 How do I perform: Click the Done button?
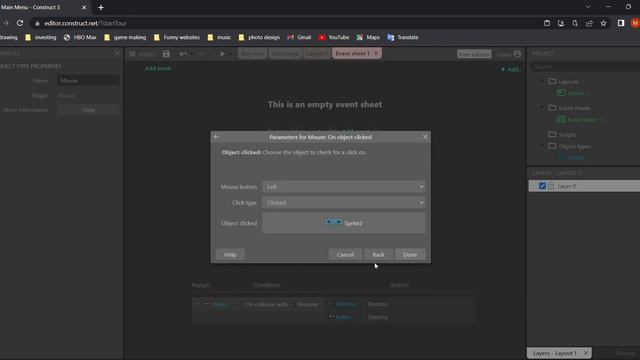tap(410, 254)
